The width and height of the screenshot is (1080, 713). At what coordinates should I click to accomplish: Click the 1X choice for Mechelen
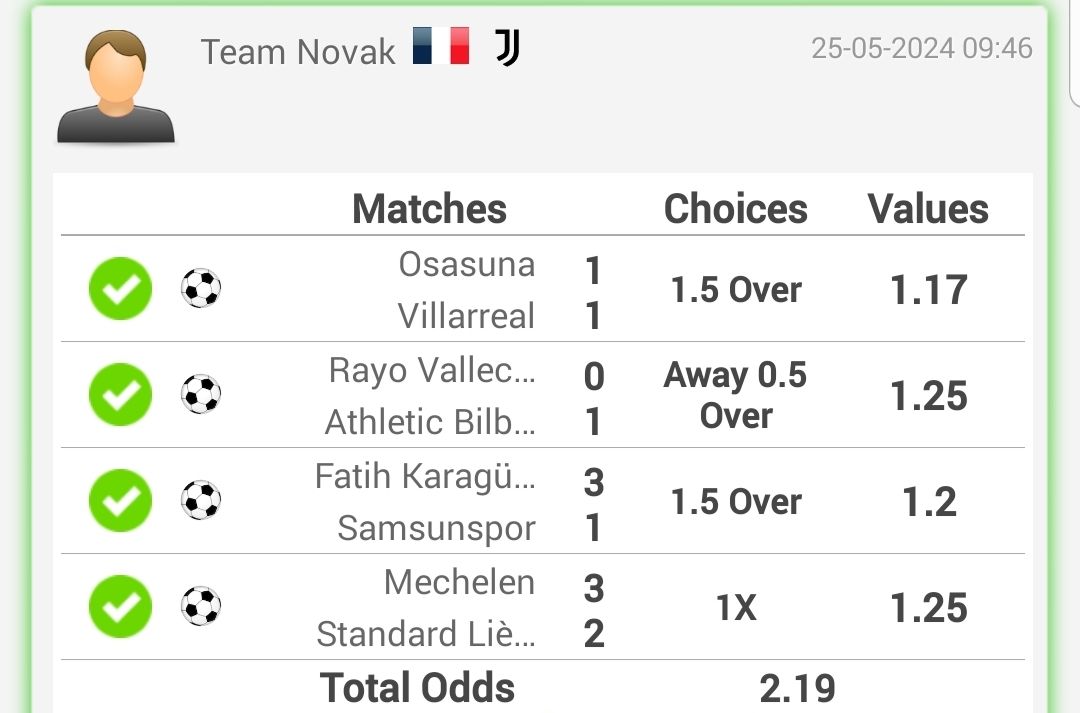pyautogui.click(x=736, y=608)
